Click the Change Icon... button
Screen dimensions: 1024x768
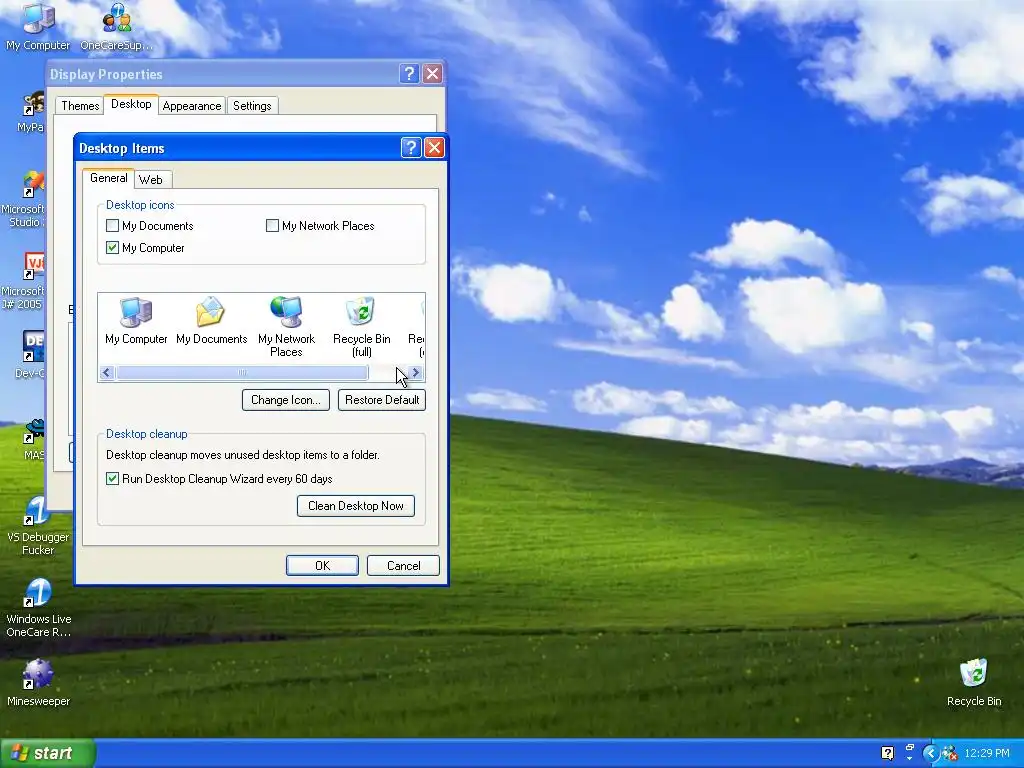(285, 400)
